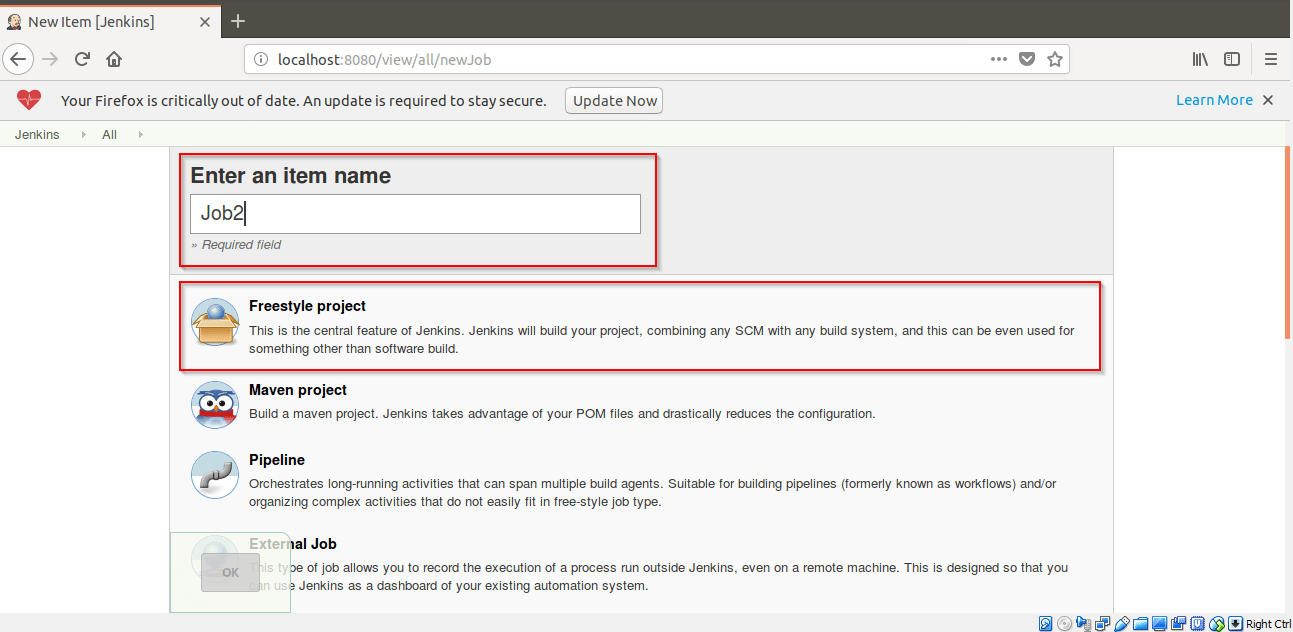
Task: Go to the Firefox home page
Action: point(114,59)
